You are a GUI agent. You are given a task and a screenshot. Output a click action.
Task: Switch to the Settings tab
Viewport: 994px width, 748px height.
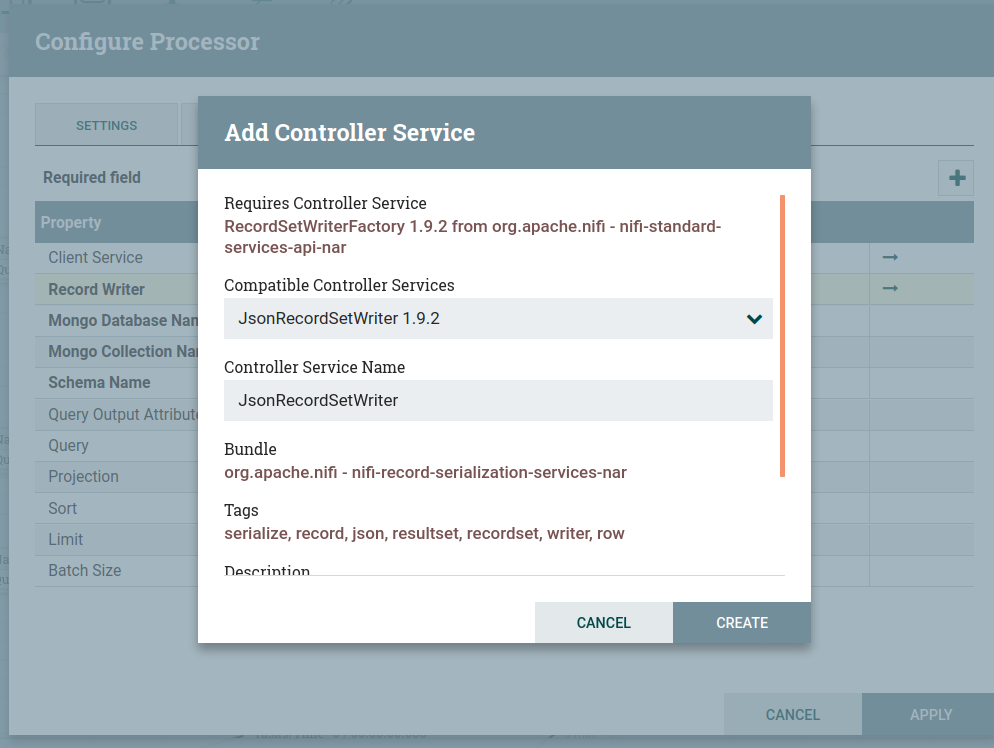tap(106, 125)
